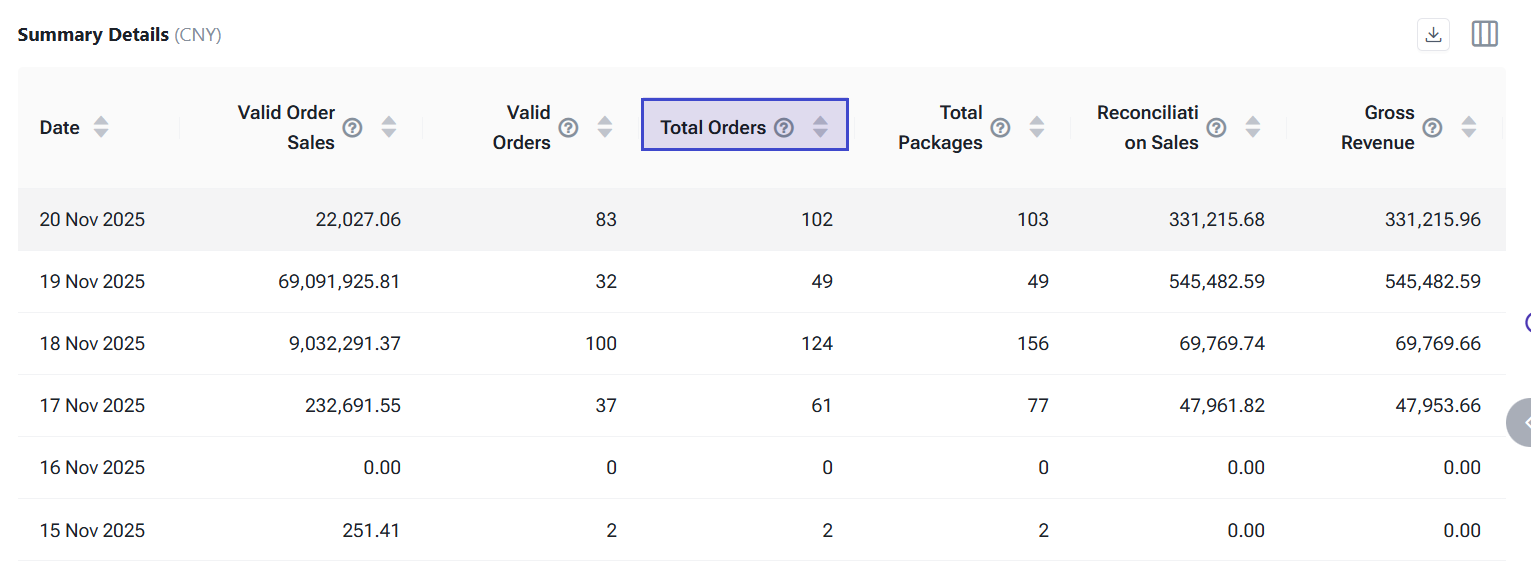Click help icon beside Total Packages

(1000, 127)
